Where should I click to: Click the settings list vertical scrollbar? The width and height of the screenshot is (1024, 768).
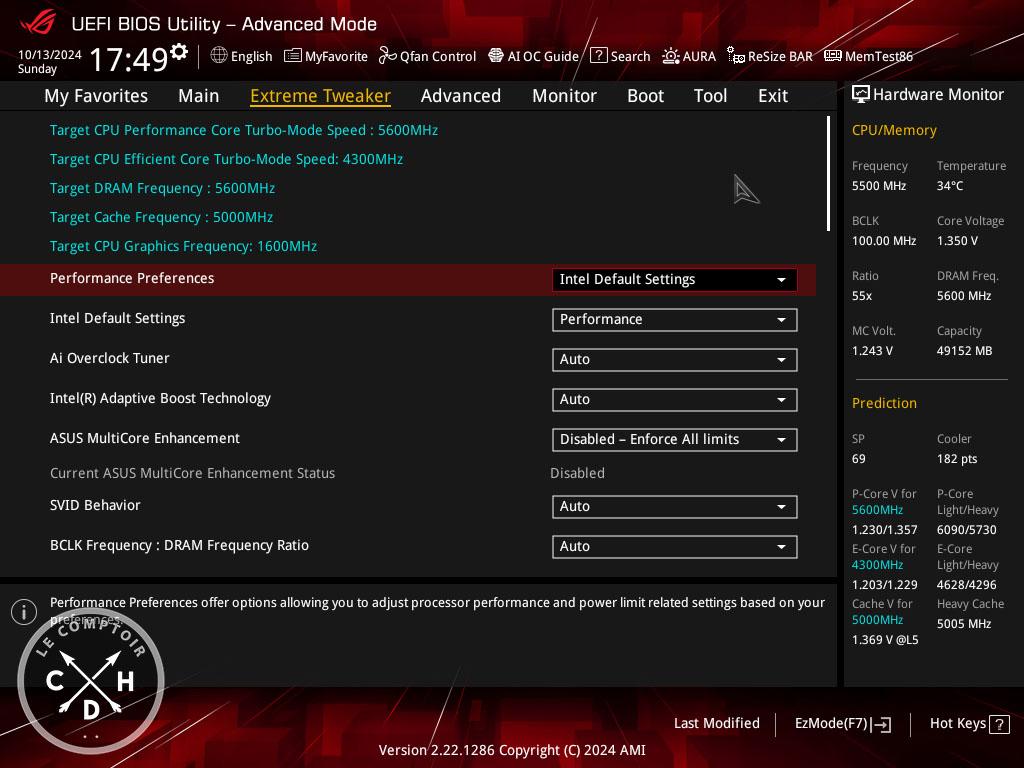click(828, 174)
